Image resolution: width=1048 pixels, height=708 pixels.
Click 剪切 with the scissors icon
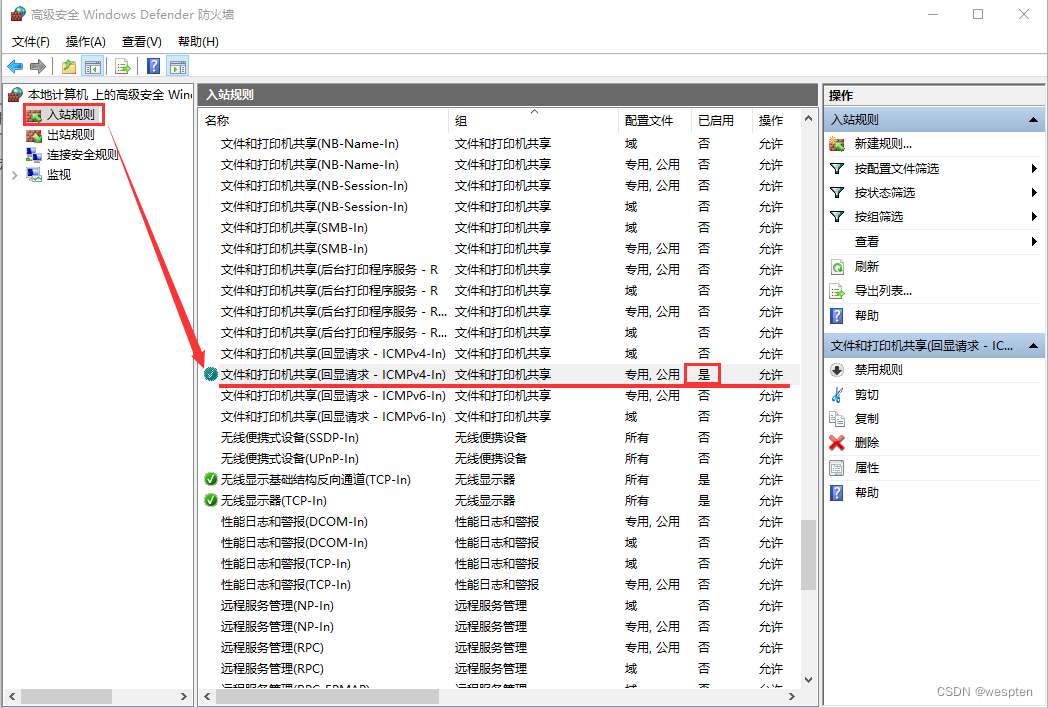[866, 394]
